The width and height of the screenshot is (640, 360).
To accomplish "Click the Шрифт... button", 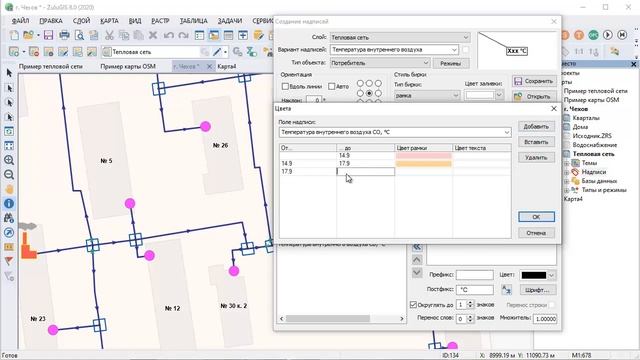I will tap(538, 290).
